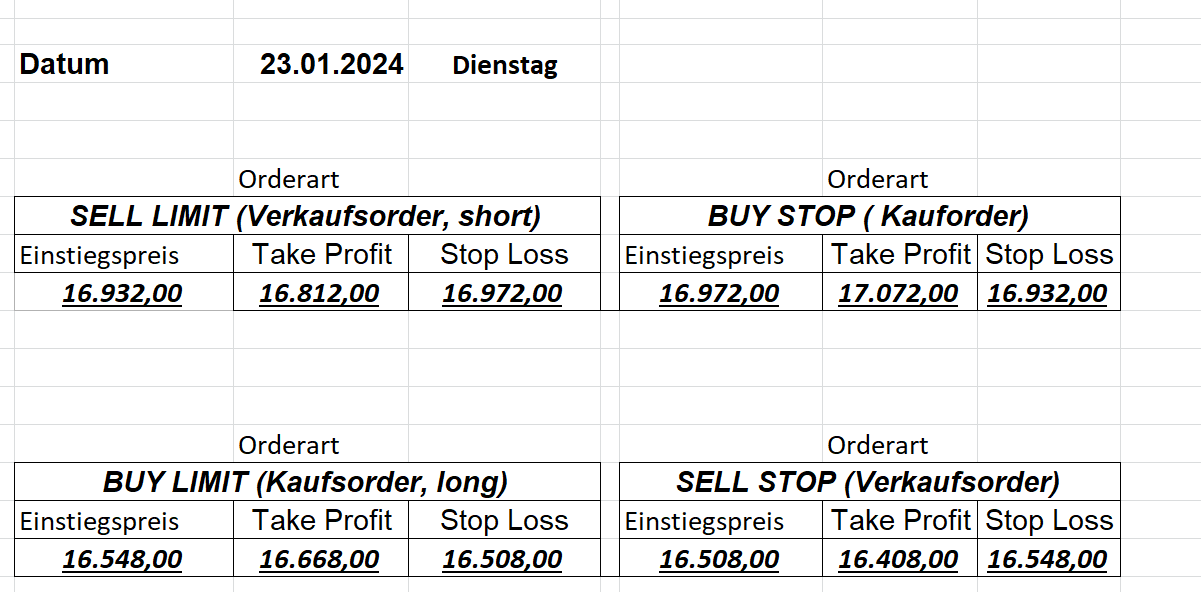This screenshot has width=1201, height=592.
Task: Select the SELL STOP (Verkaufsorder) header cell
Action: pos(868,482)
